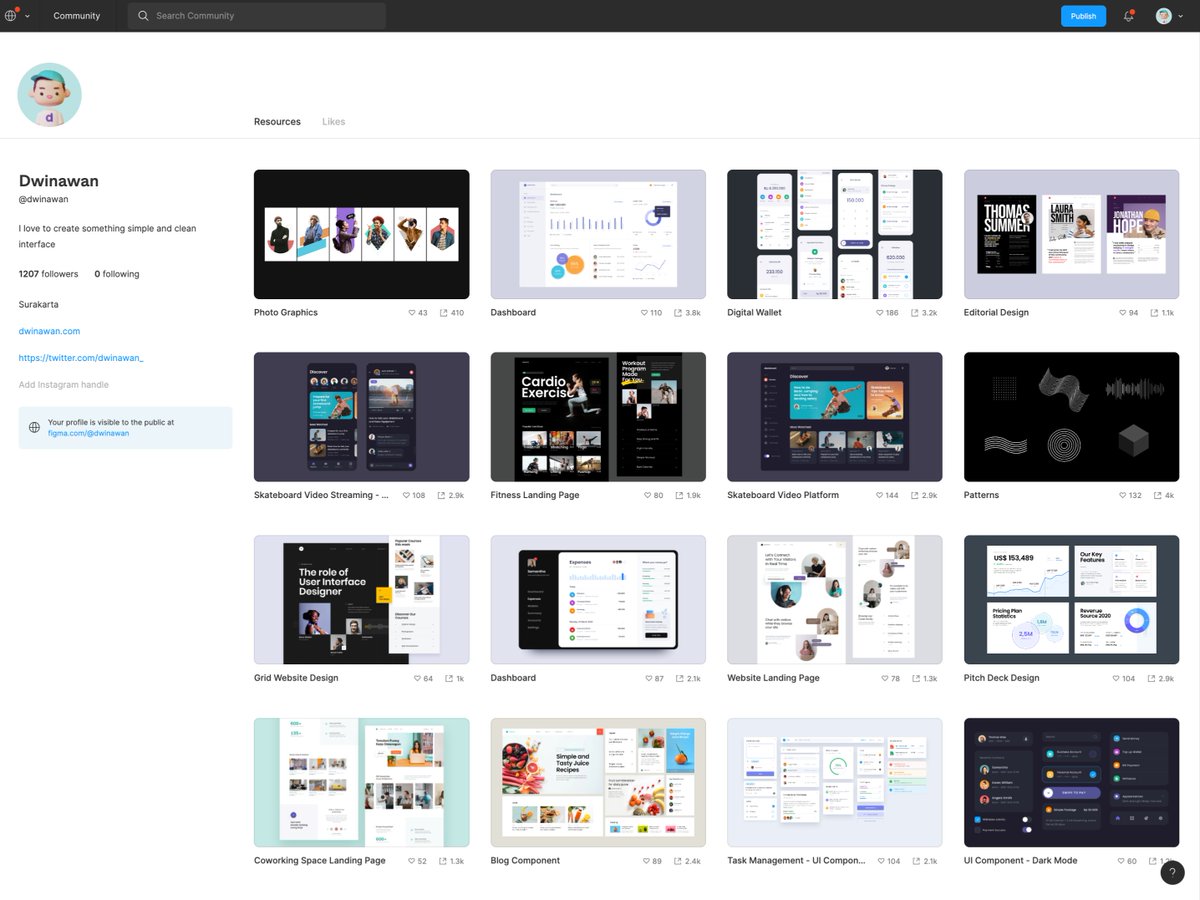Open the Grid Website Design thumbnail
1200x900 pixels.
click(x=361, y=600)
